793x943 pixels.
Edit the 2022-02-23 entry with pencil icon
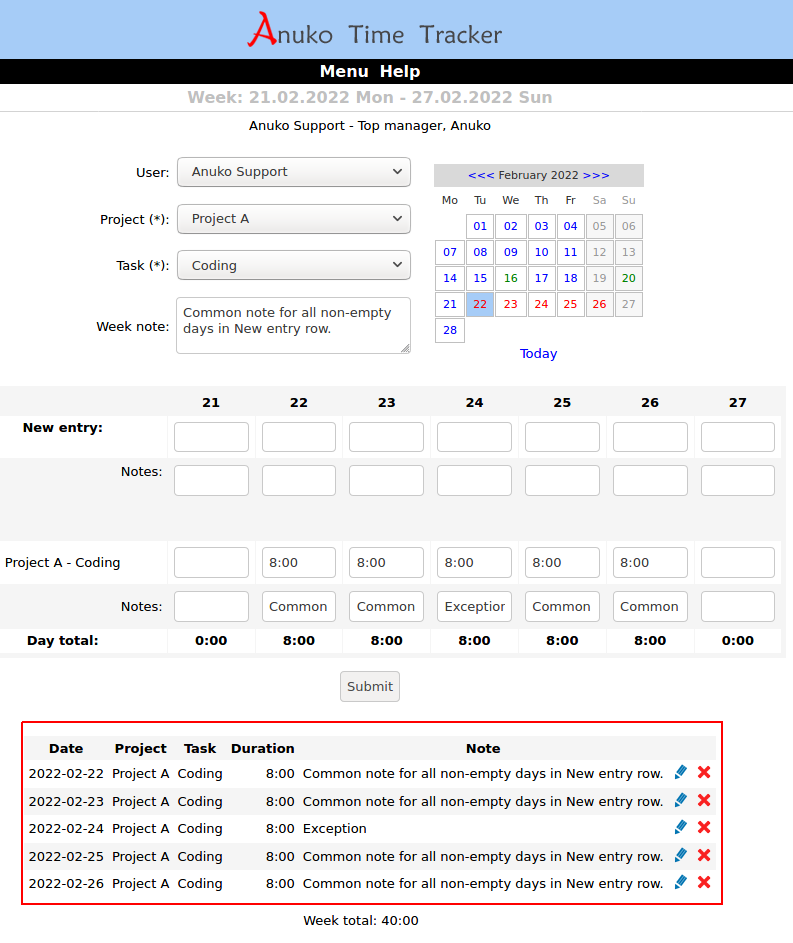681,800
